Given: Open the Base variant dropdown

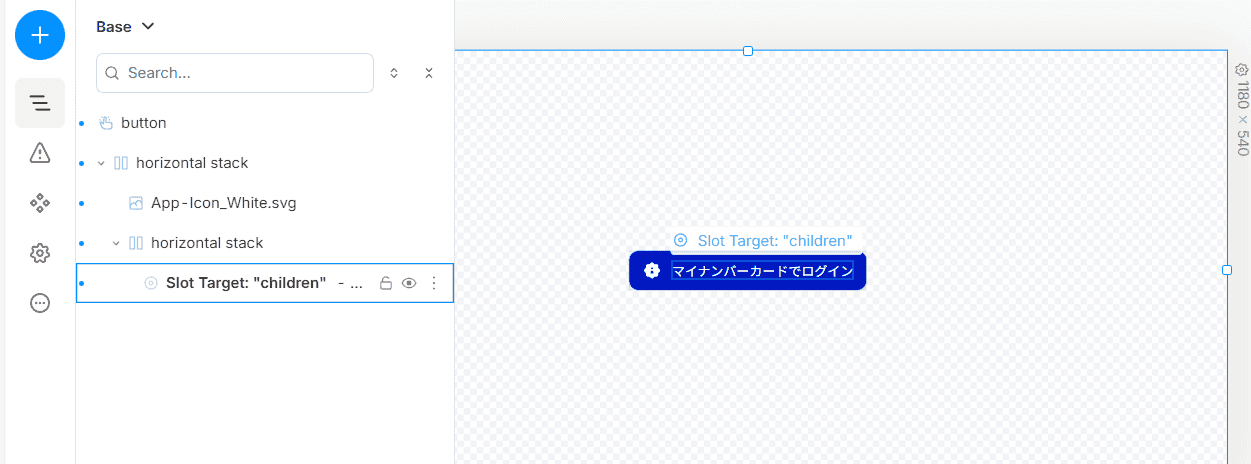Looking at the screenshot, I should pos(125,27).
